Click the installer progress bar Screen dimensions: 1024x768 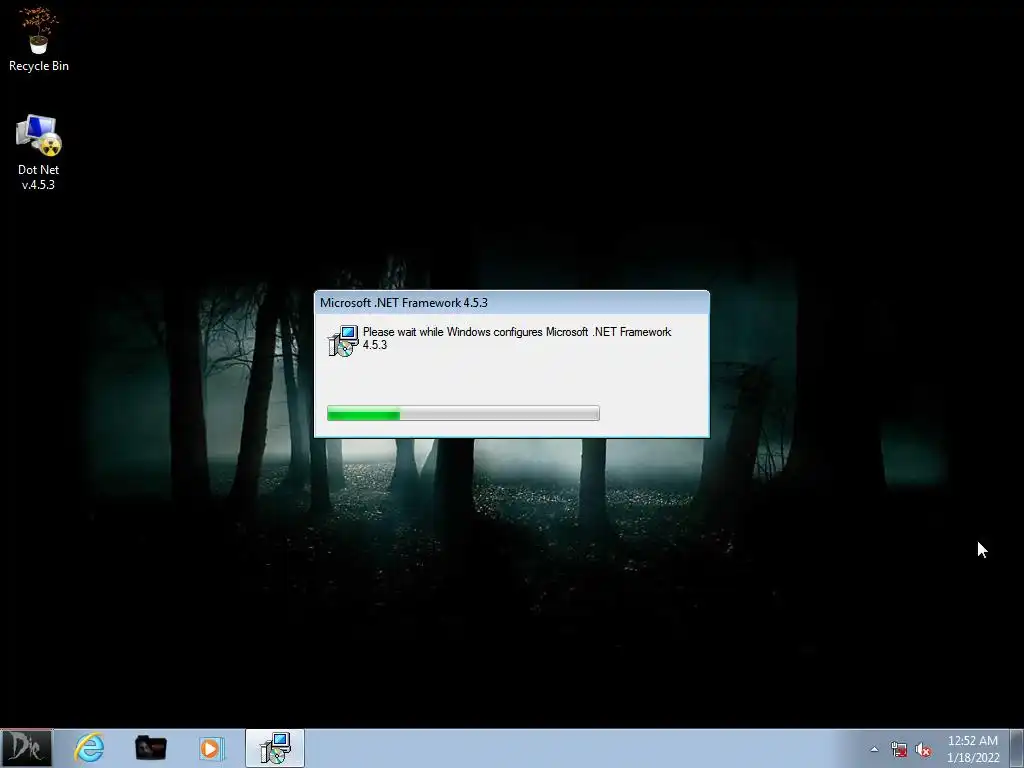pos(463,413)
